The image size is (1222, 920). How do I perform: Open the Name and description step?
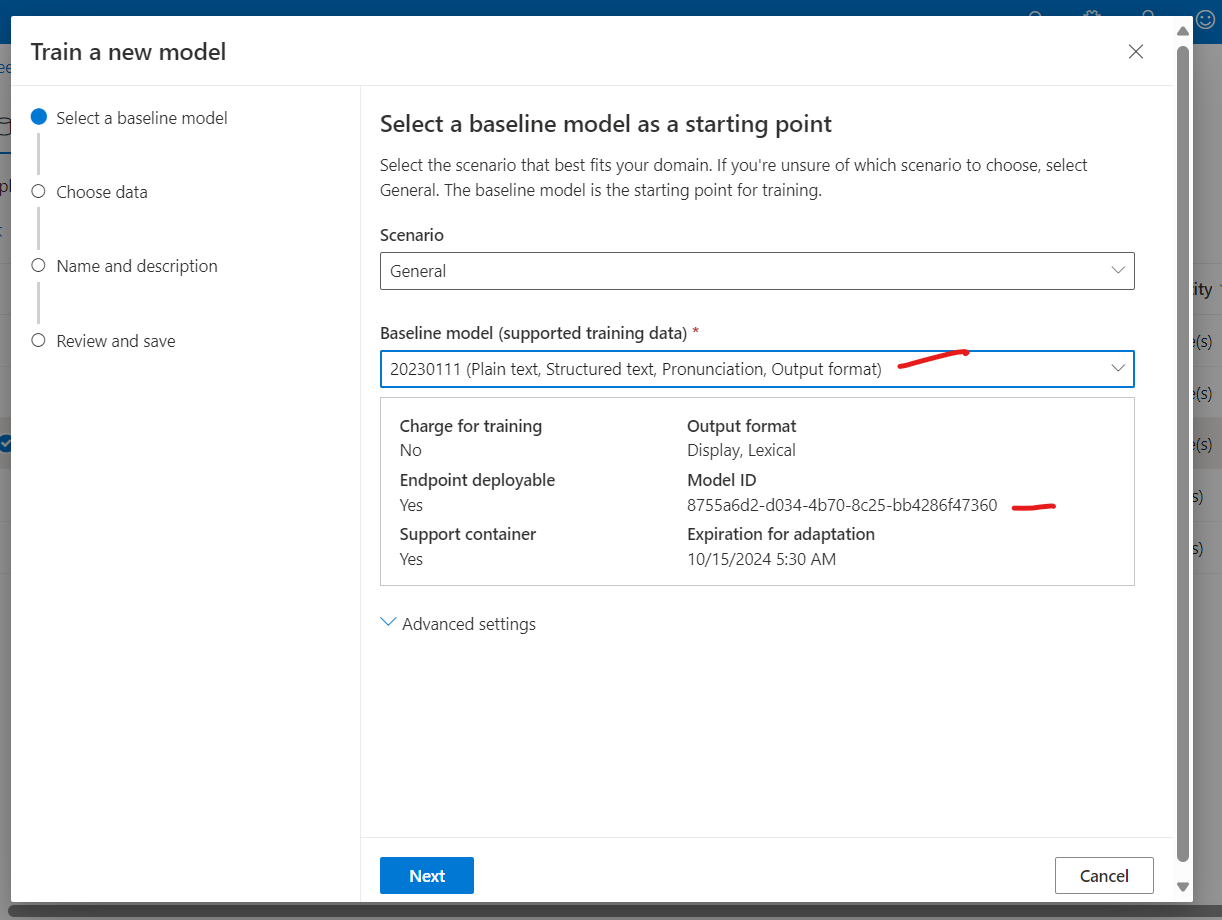(x=125, y=266)
